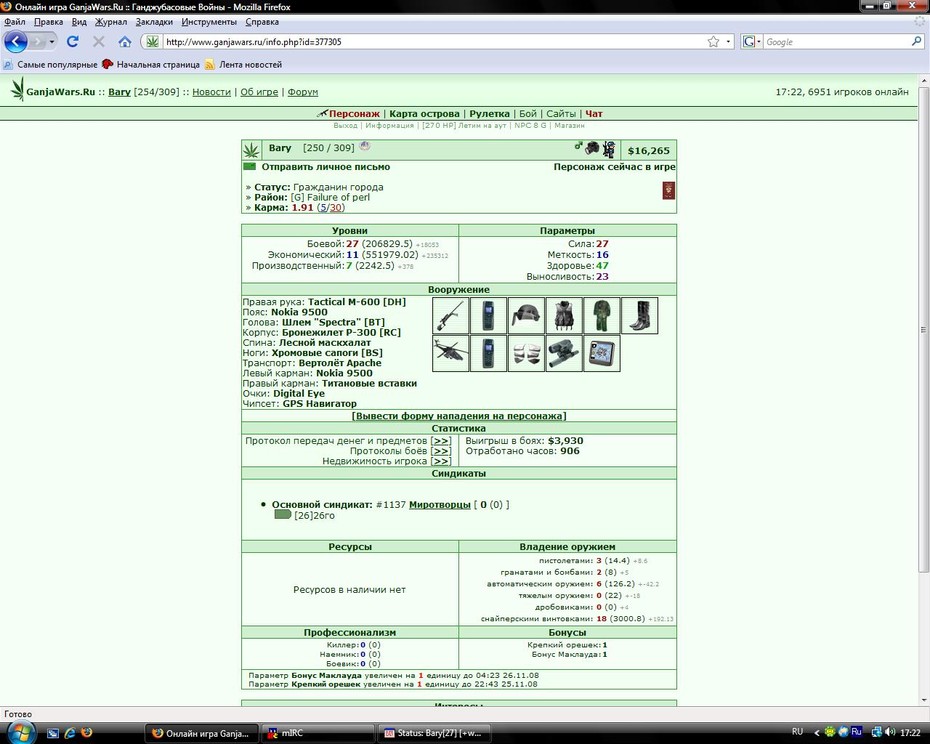
Task: Open the Карта острова link
Action: pos(425,113)
